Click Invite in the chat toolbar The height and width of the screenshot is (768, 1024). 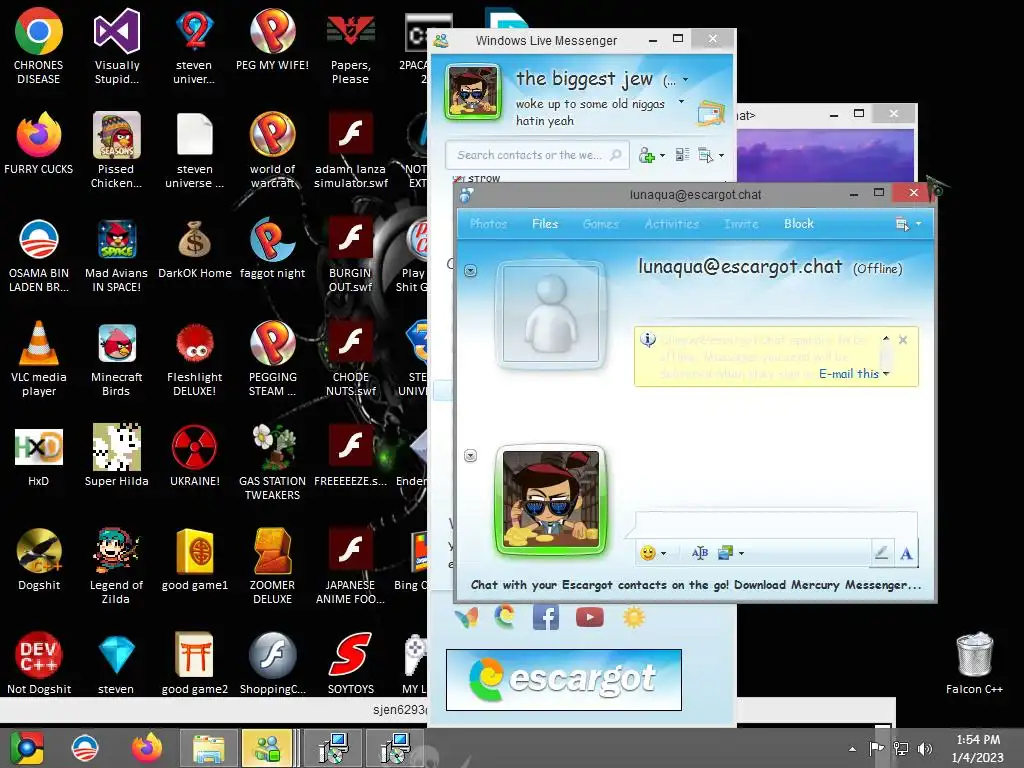coord(741,224)
